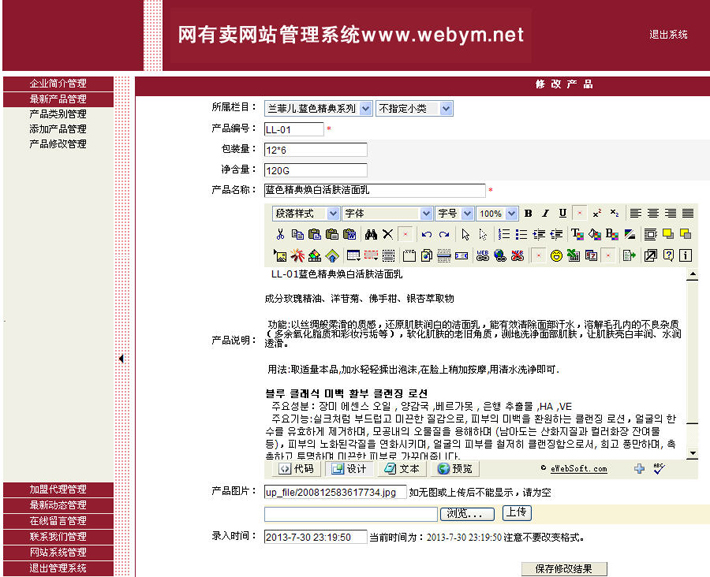This screenshot has height=577, width=710.
Task: Click the 浏览... browse button
Action: tap(467, 514)
